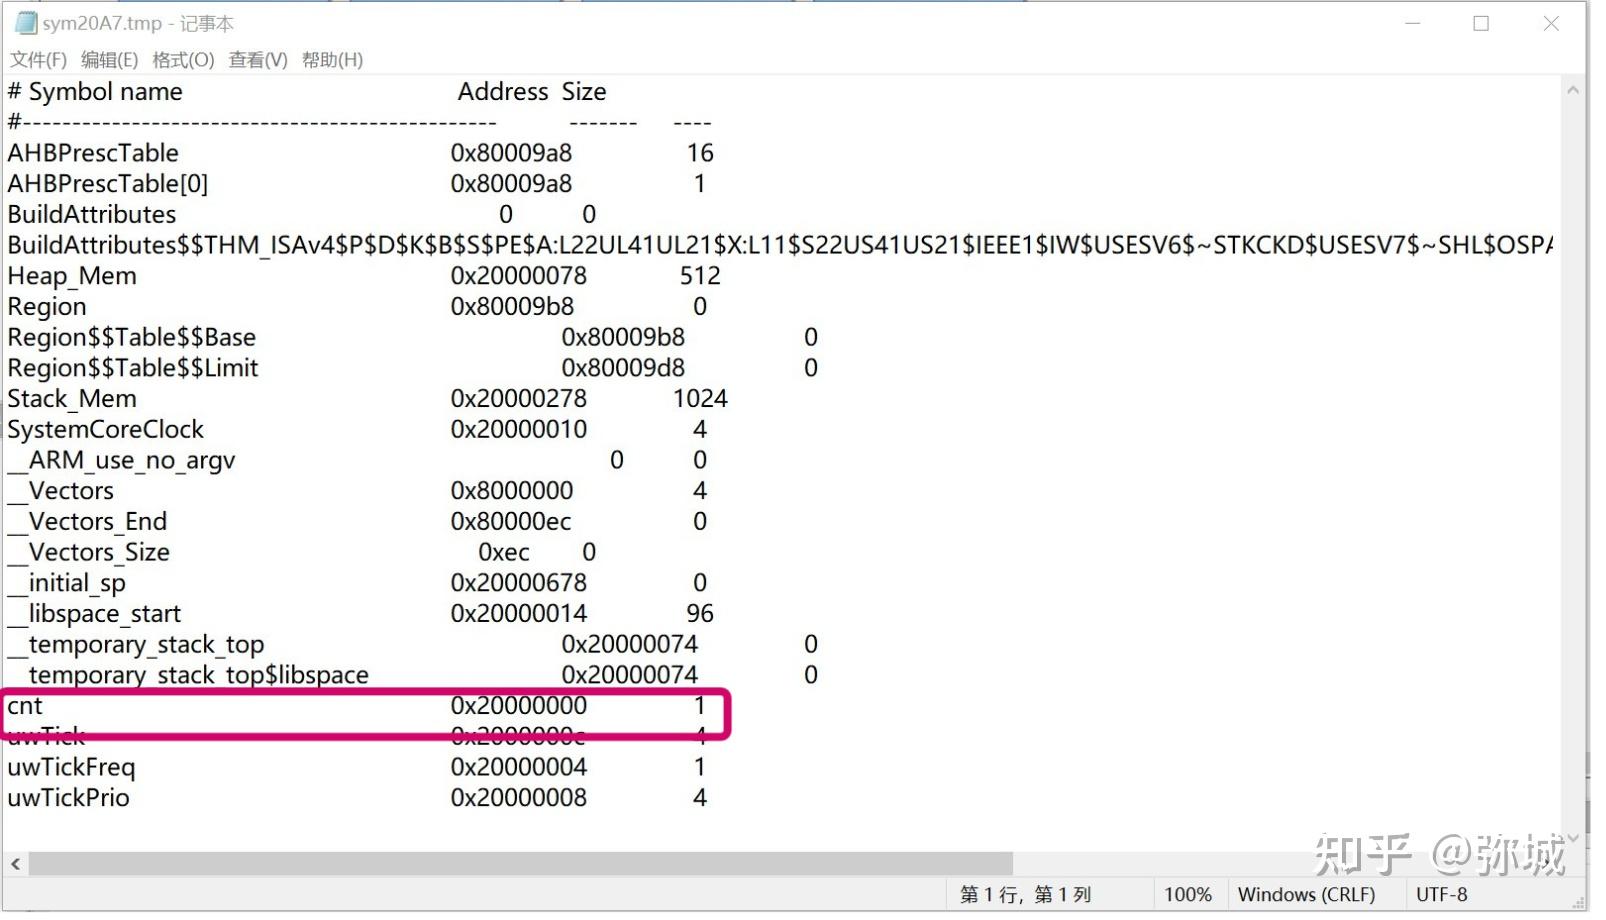
Task: Click the BuildAttributes symbol name
Action: point(92,215)
